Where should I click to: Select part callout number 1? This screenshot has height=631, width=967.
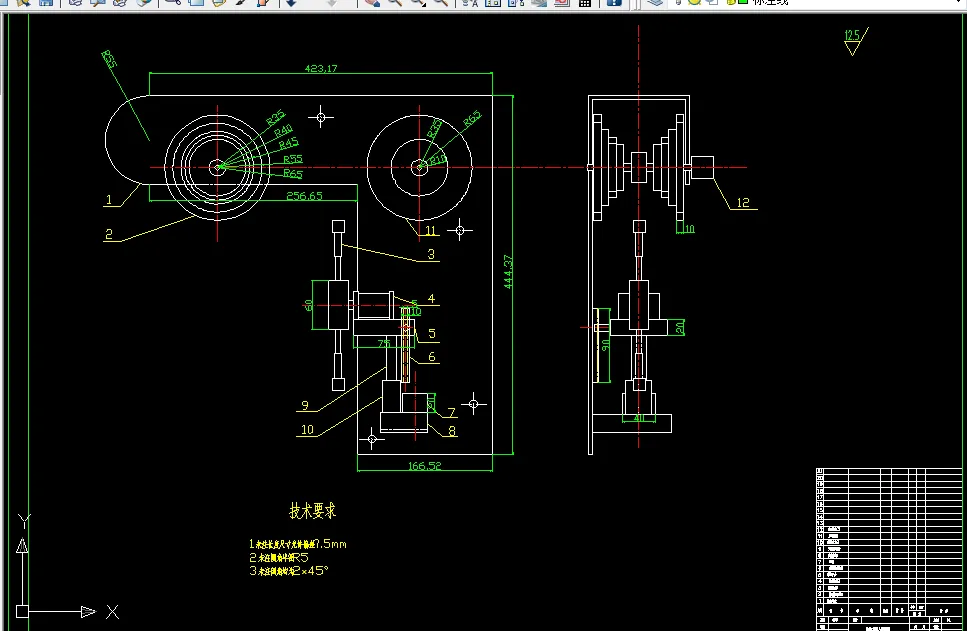tap(109, 200)
